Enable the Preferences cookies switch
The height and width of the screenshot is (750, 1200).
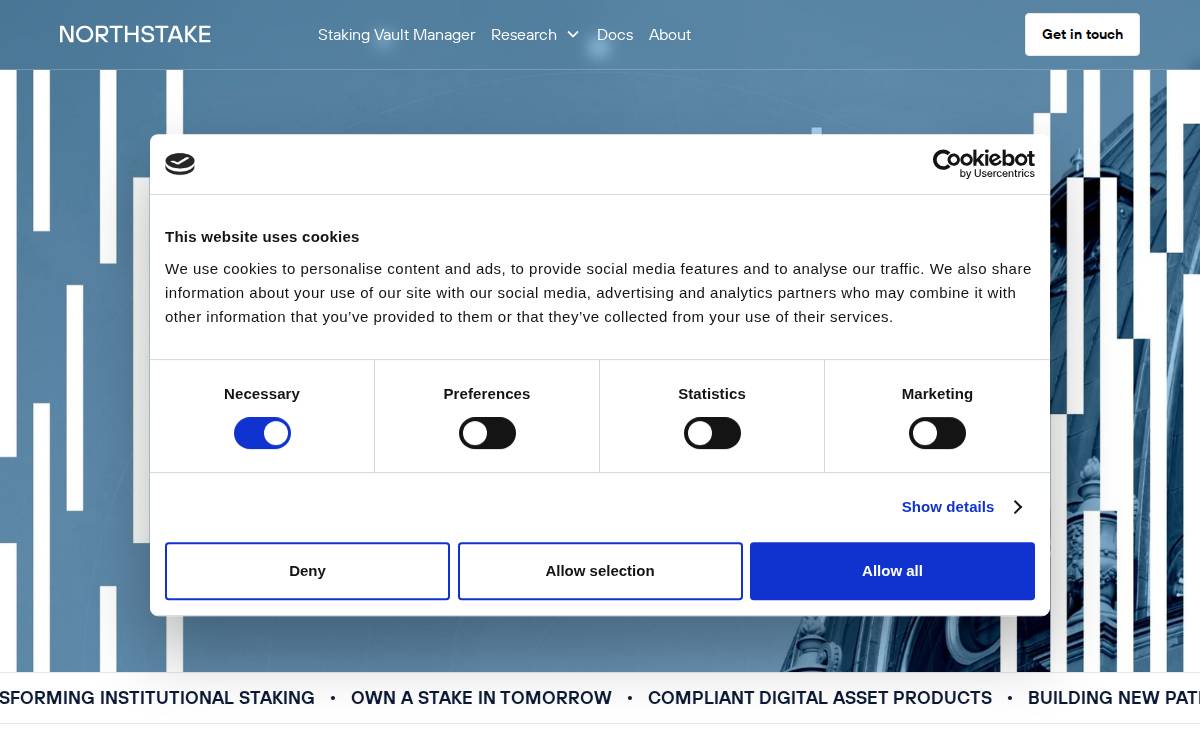coord(487,433)
